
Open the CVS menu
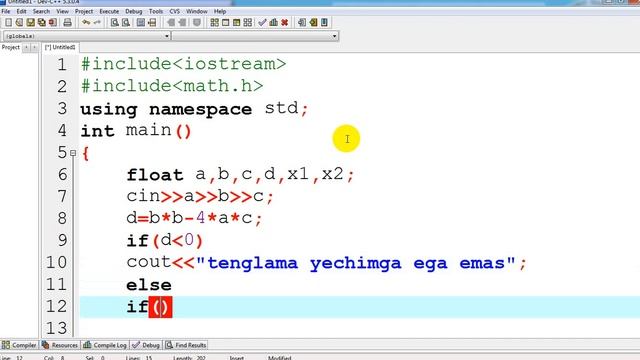pyautogui.click(x=174, y=11)
